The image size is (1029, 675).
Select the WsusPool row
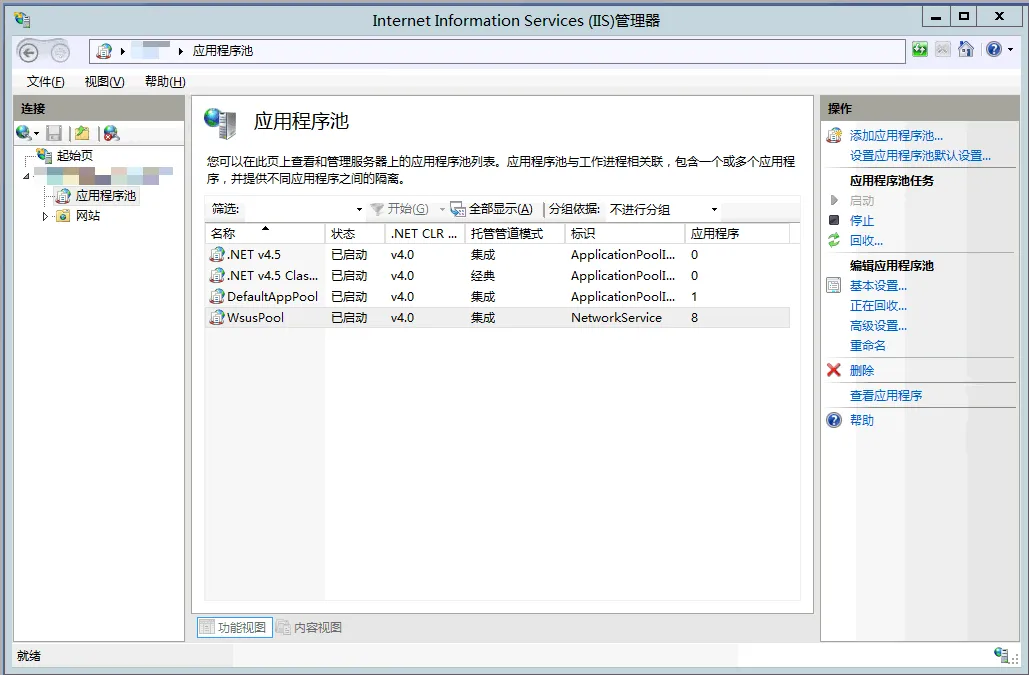point(497,317)
